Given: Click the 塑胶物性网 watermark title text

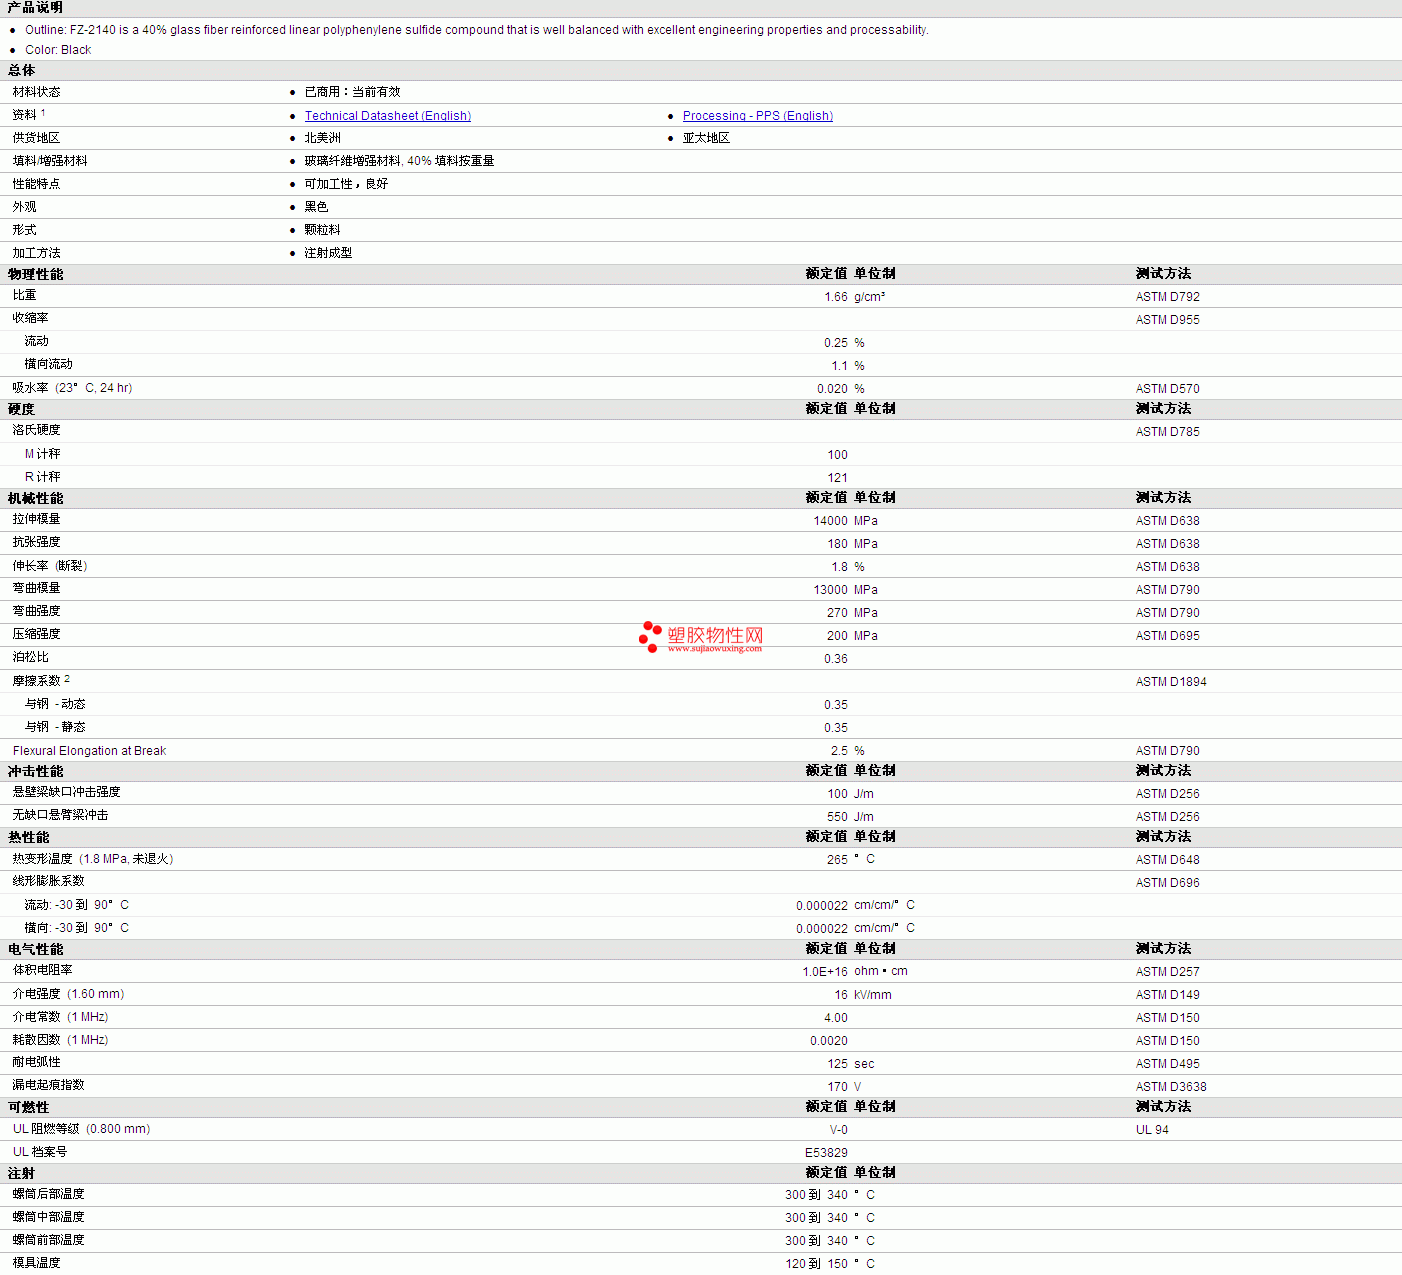Looking at the screenshot, I should point(715,635).
